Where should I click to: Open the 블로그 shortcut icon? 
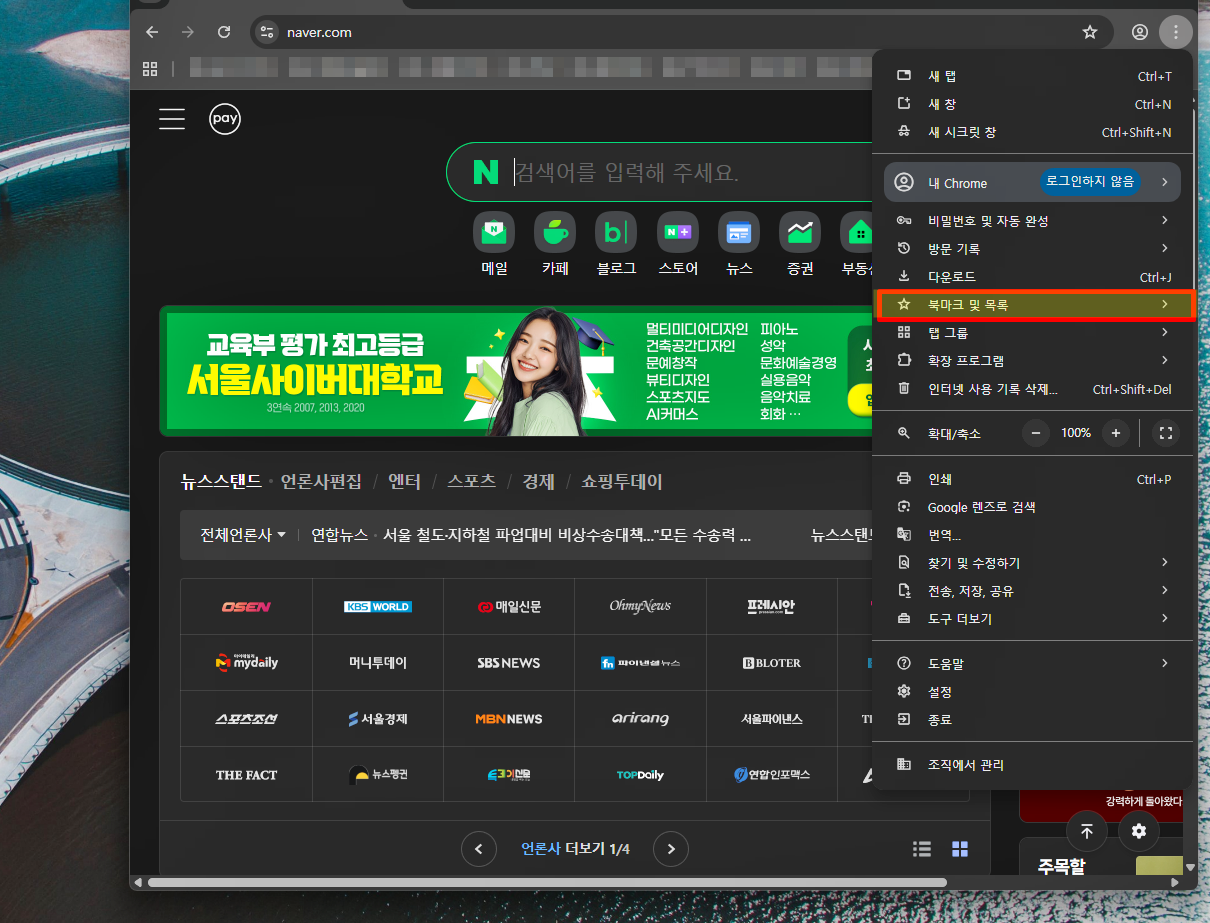616,232
